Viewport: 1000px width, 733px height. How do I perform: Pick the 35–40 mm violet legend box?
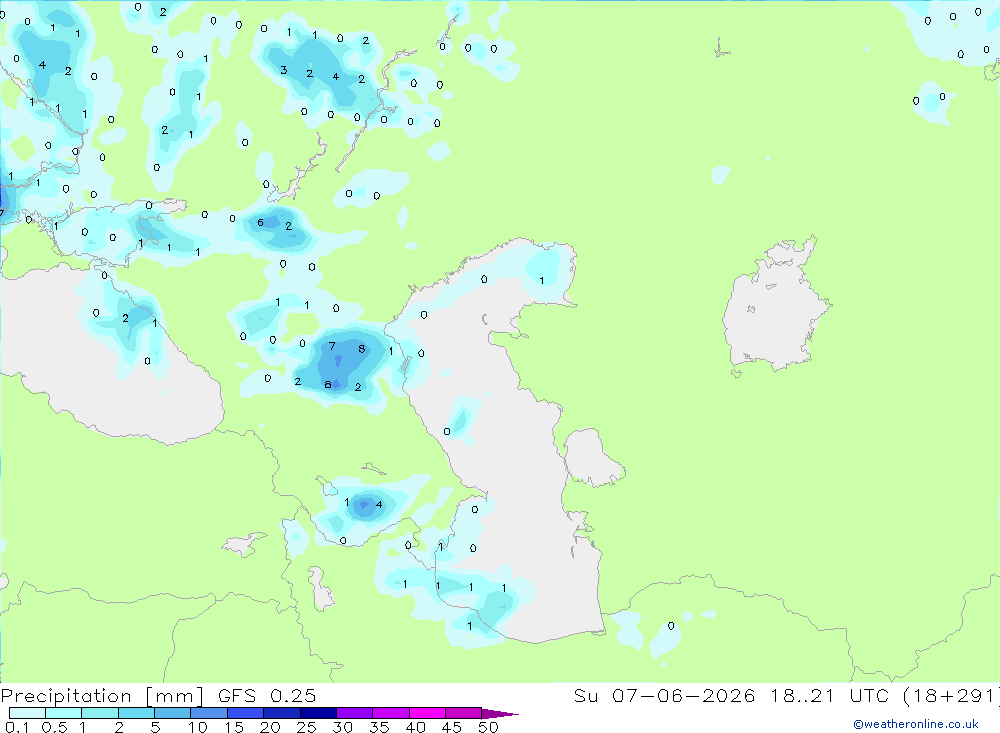click(391, 713)
